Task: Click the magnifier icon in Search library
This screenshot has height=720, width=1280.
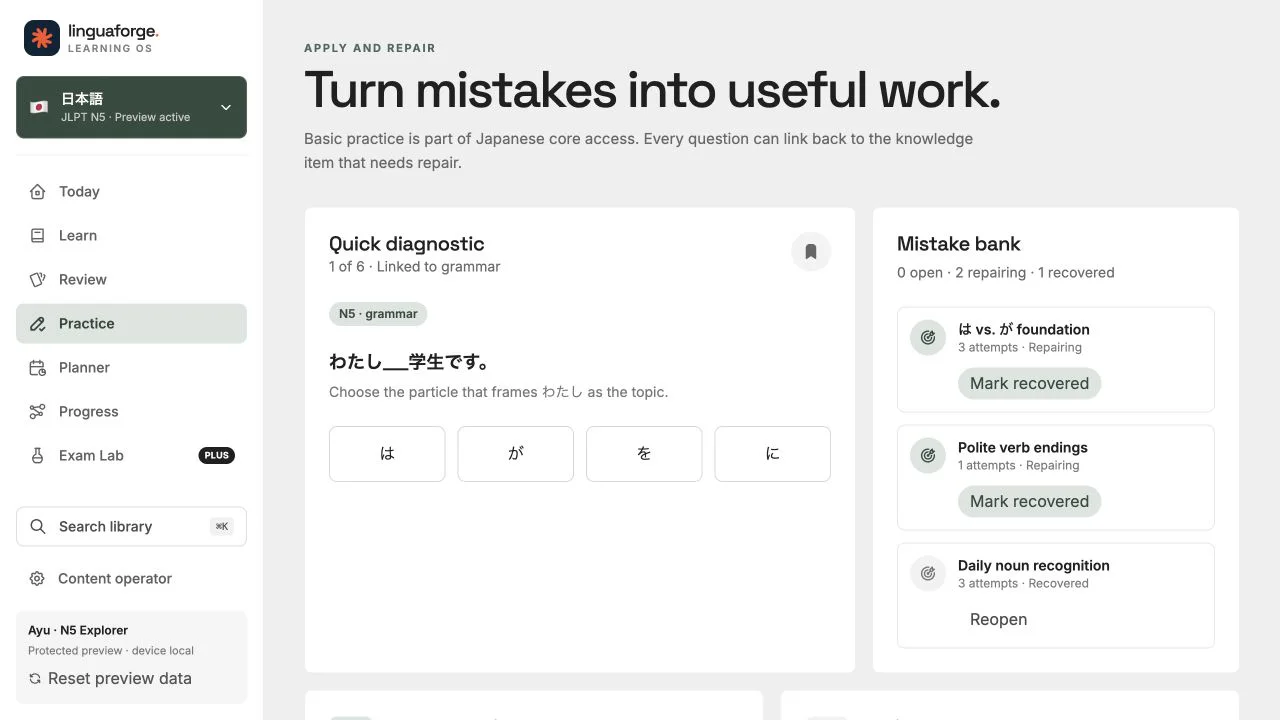Action: 38,527
